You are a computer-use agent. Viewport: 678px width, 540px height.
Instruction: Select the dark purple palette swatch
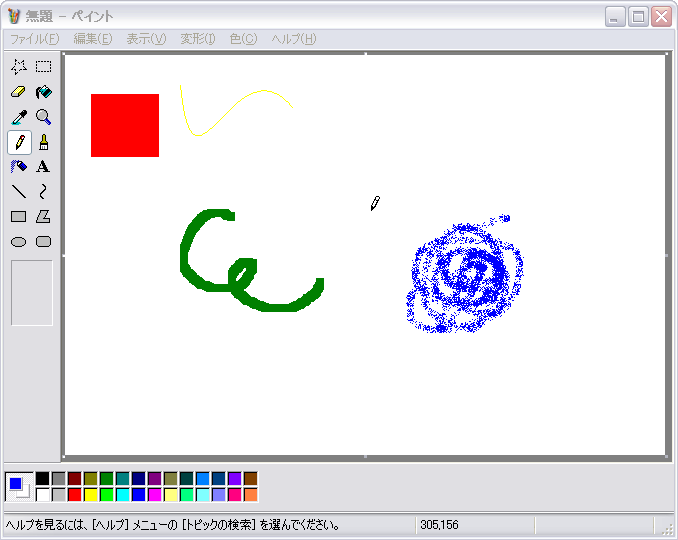154,479
